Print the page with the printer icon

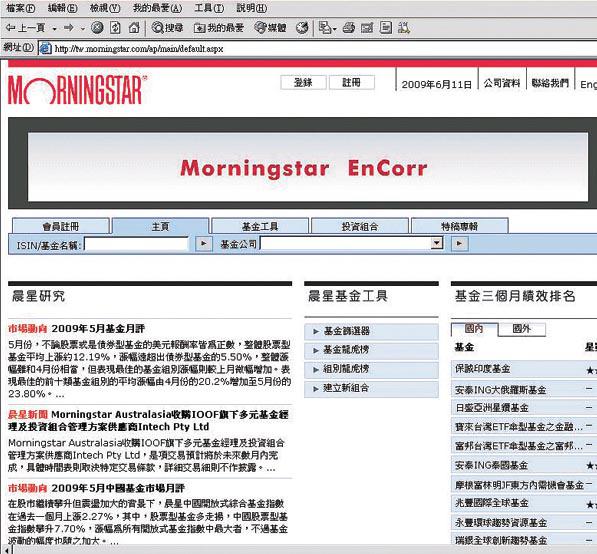tap(348, 28)
